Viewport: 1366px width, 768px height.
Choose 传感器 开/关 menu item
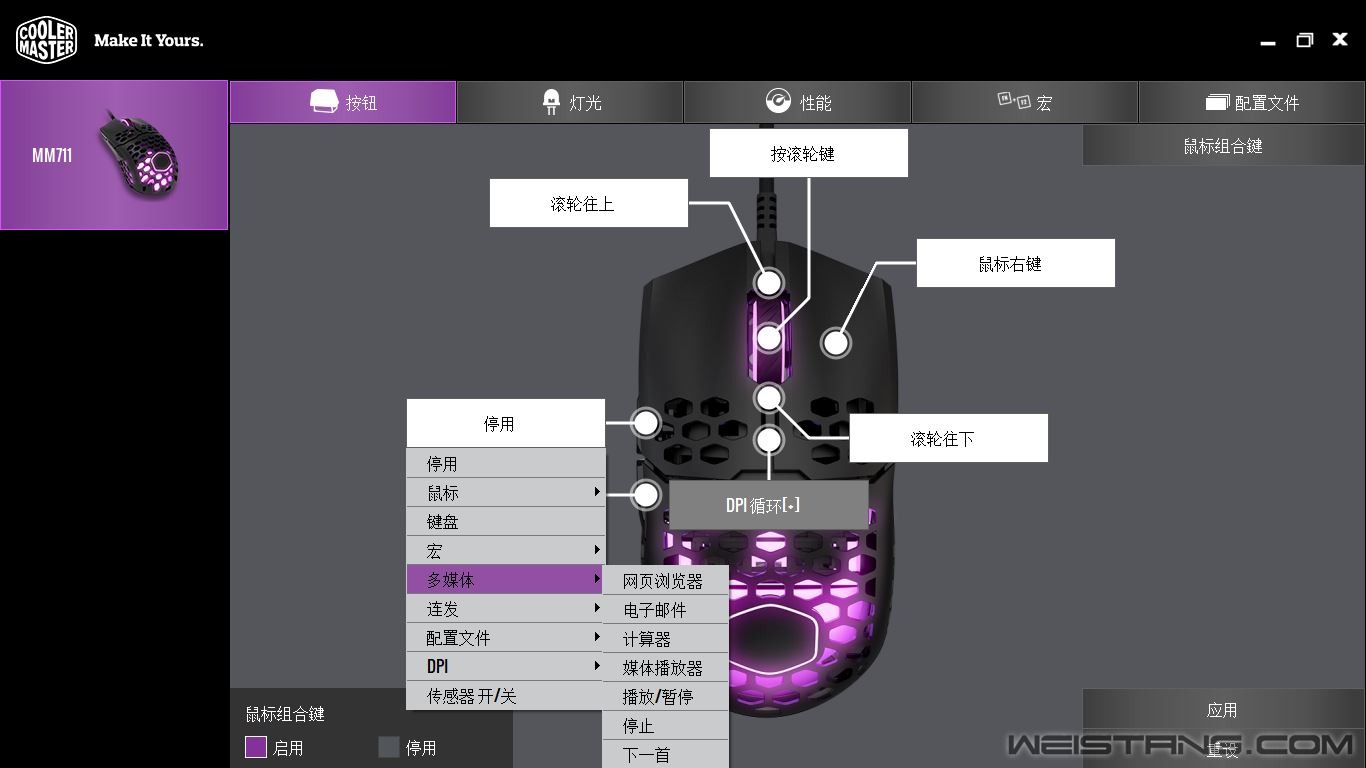(x=506, y=695)
